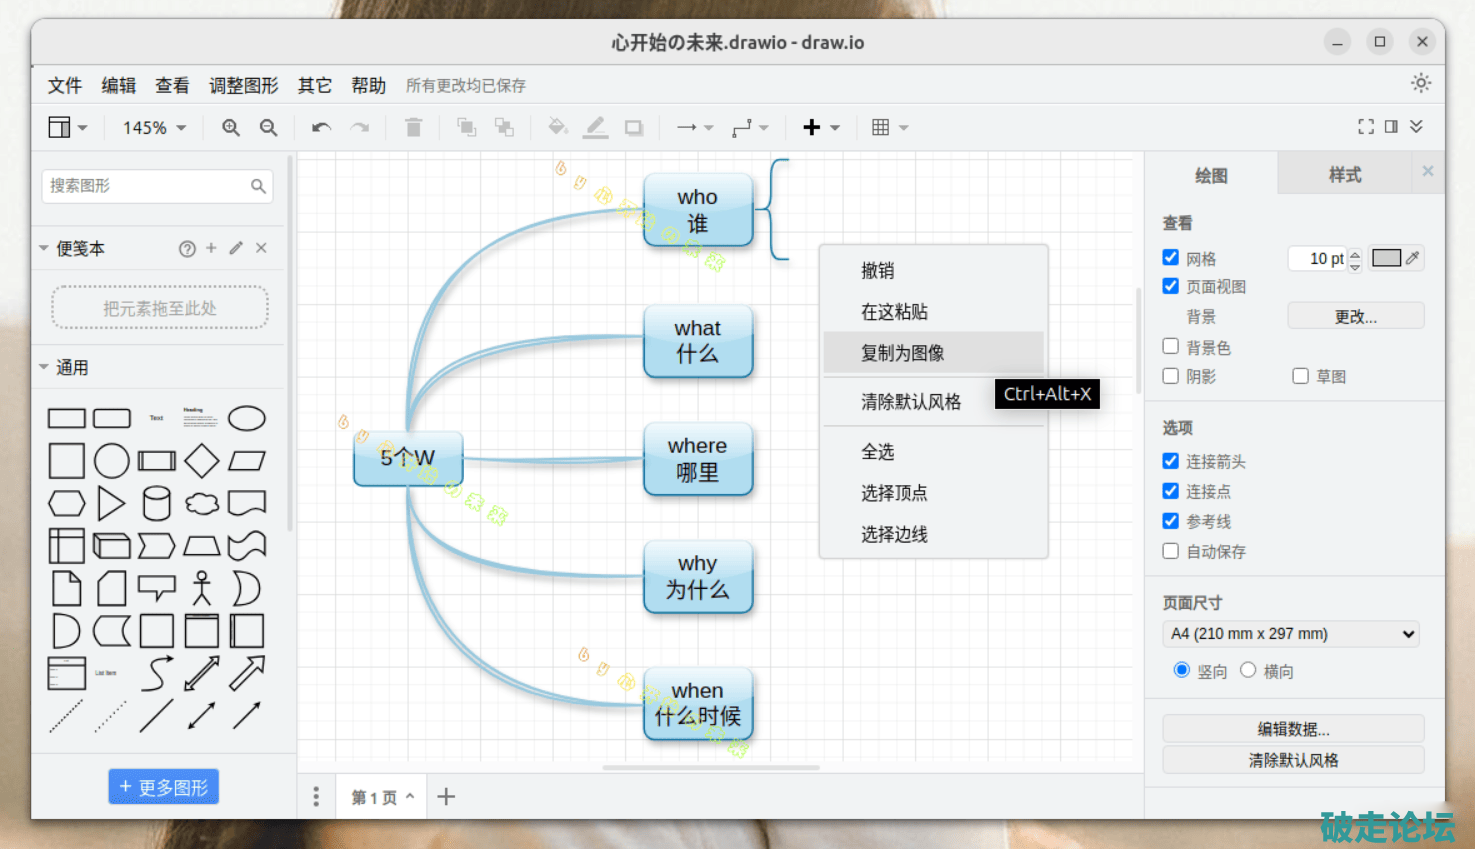Collapse the 通用 shapes section
This screenshot has width=1475, height=849.
[x=44, y=367]
